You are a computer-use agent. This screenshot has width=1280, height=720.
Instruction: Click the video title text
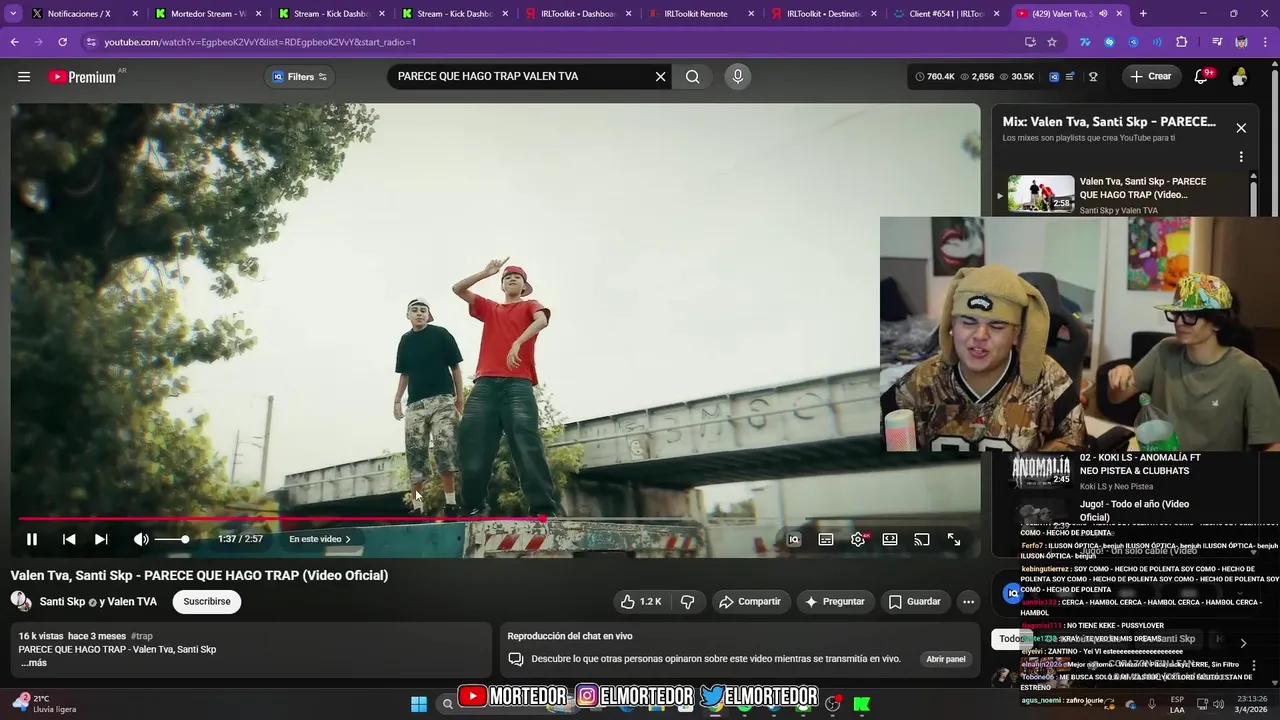click(x=199, y=575)
